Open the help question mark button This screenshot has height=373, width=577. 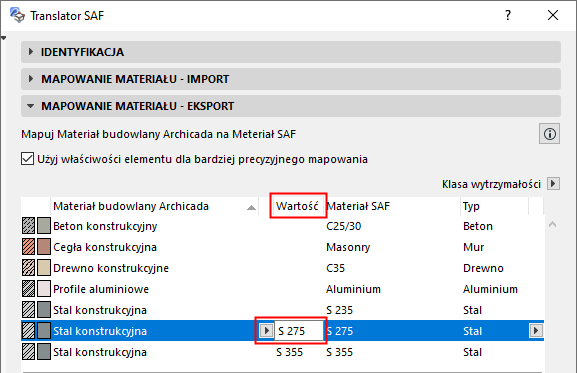point(508,15)
